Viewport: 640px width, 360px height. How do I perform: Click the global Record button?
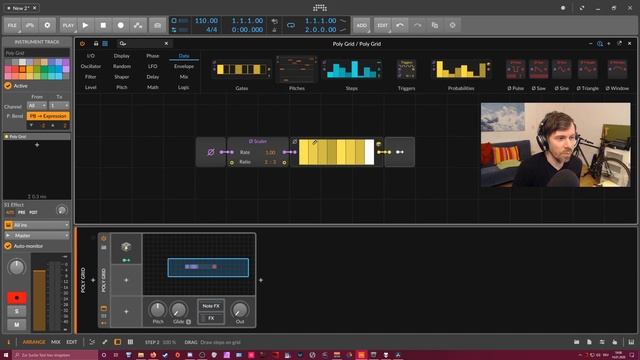coord(121,25)
